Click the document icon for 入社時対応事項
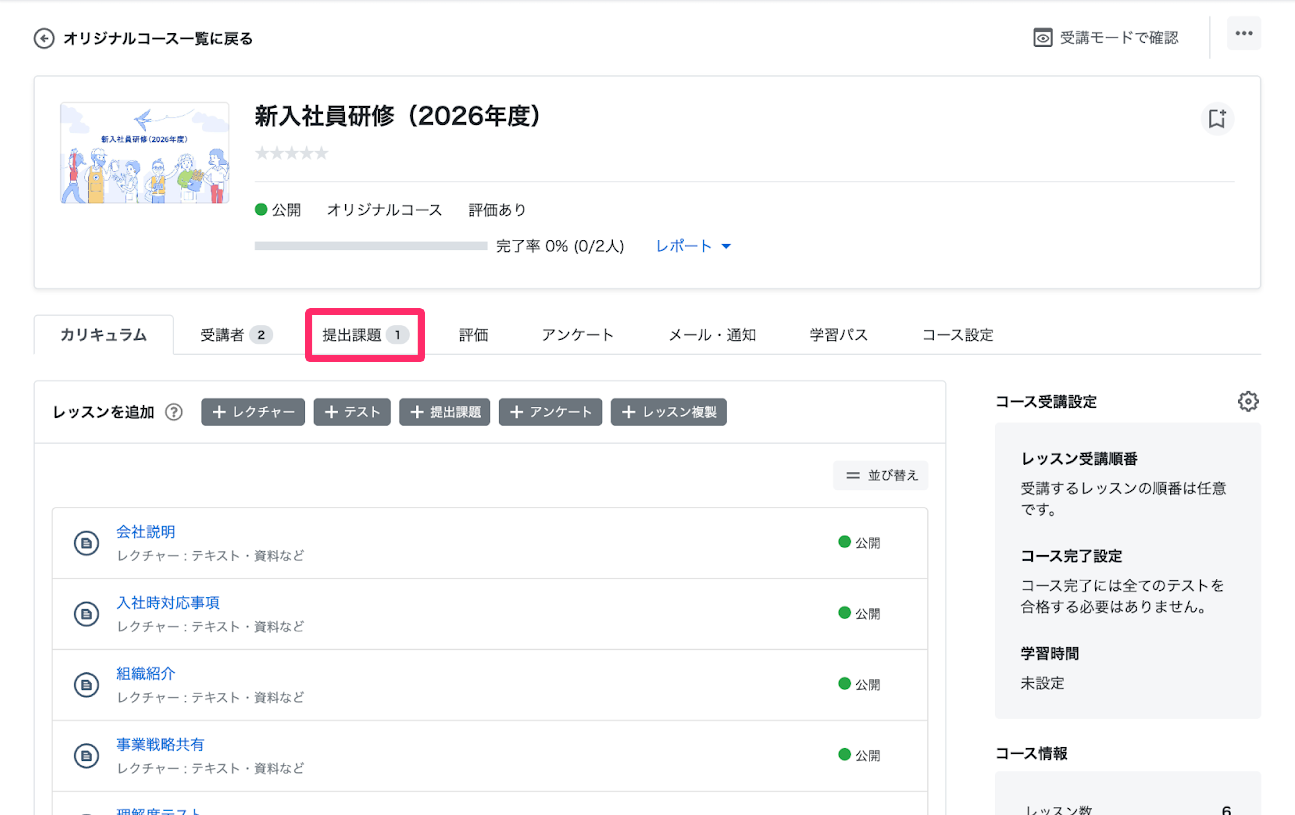This screenshot has width=1295, height=815. pos(87,614)
